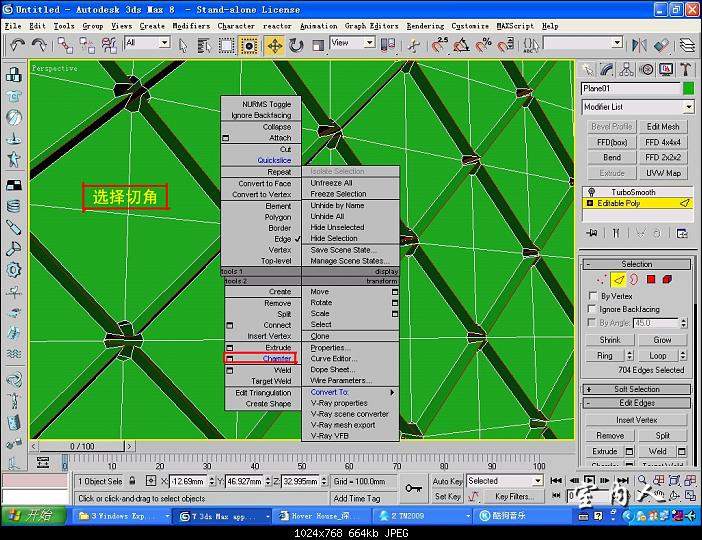Open the Create command panel tab
The height and width of the screenshot is (540, 702).
tap(587, 69)
